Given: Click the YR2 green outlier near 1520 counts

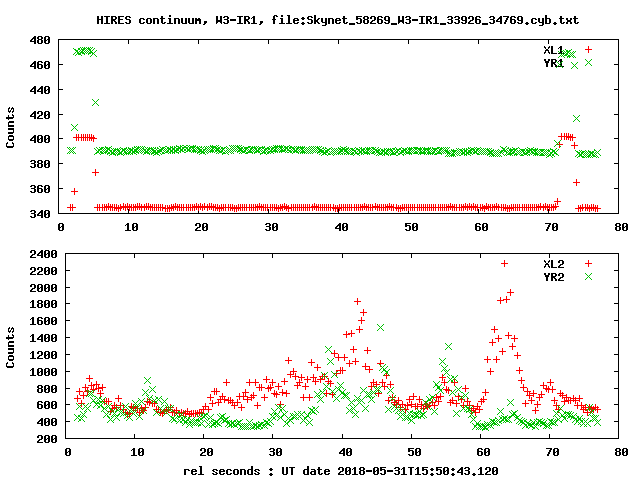Looking at the screenshot, I should [380, 328].
